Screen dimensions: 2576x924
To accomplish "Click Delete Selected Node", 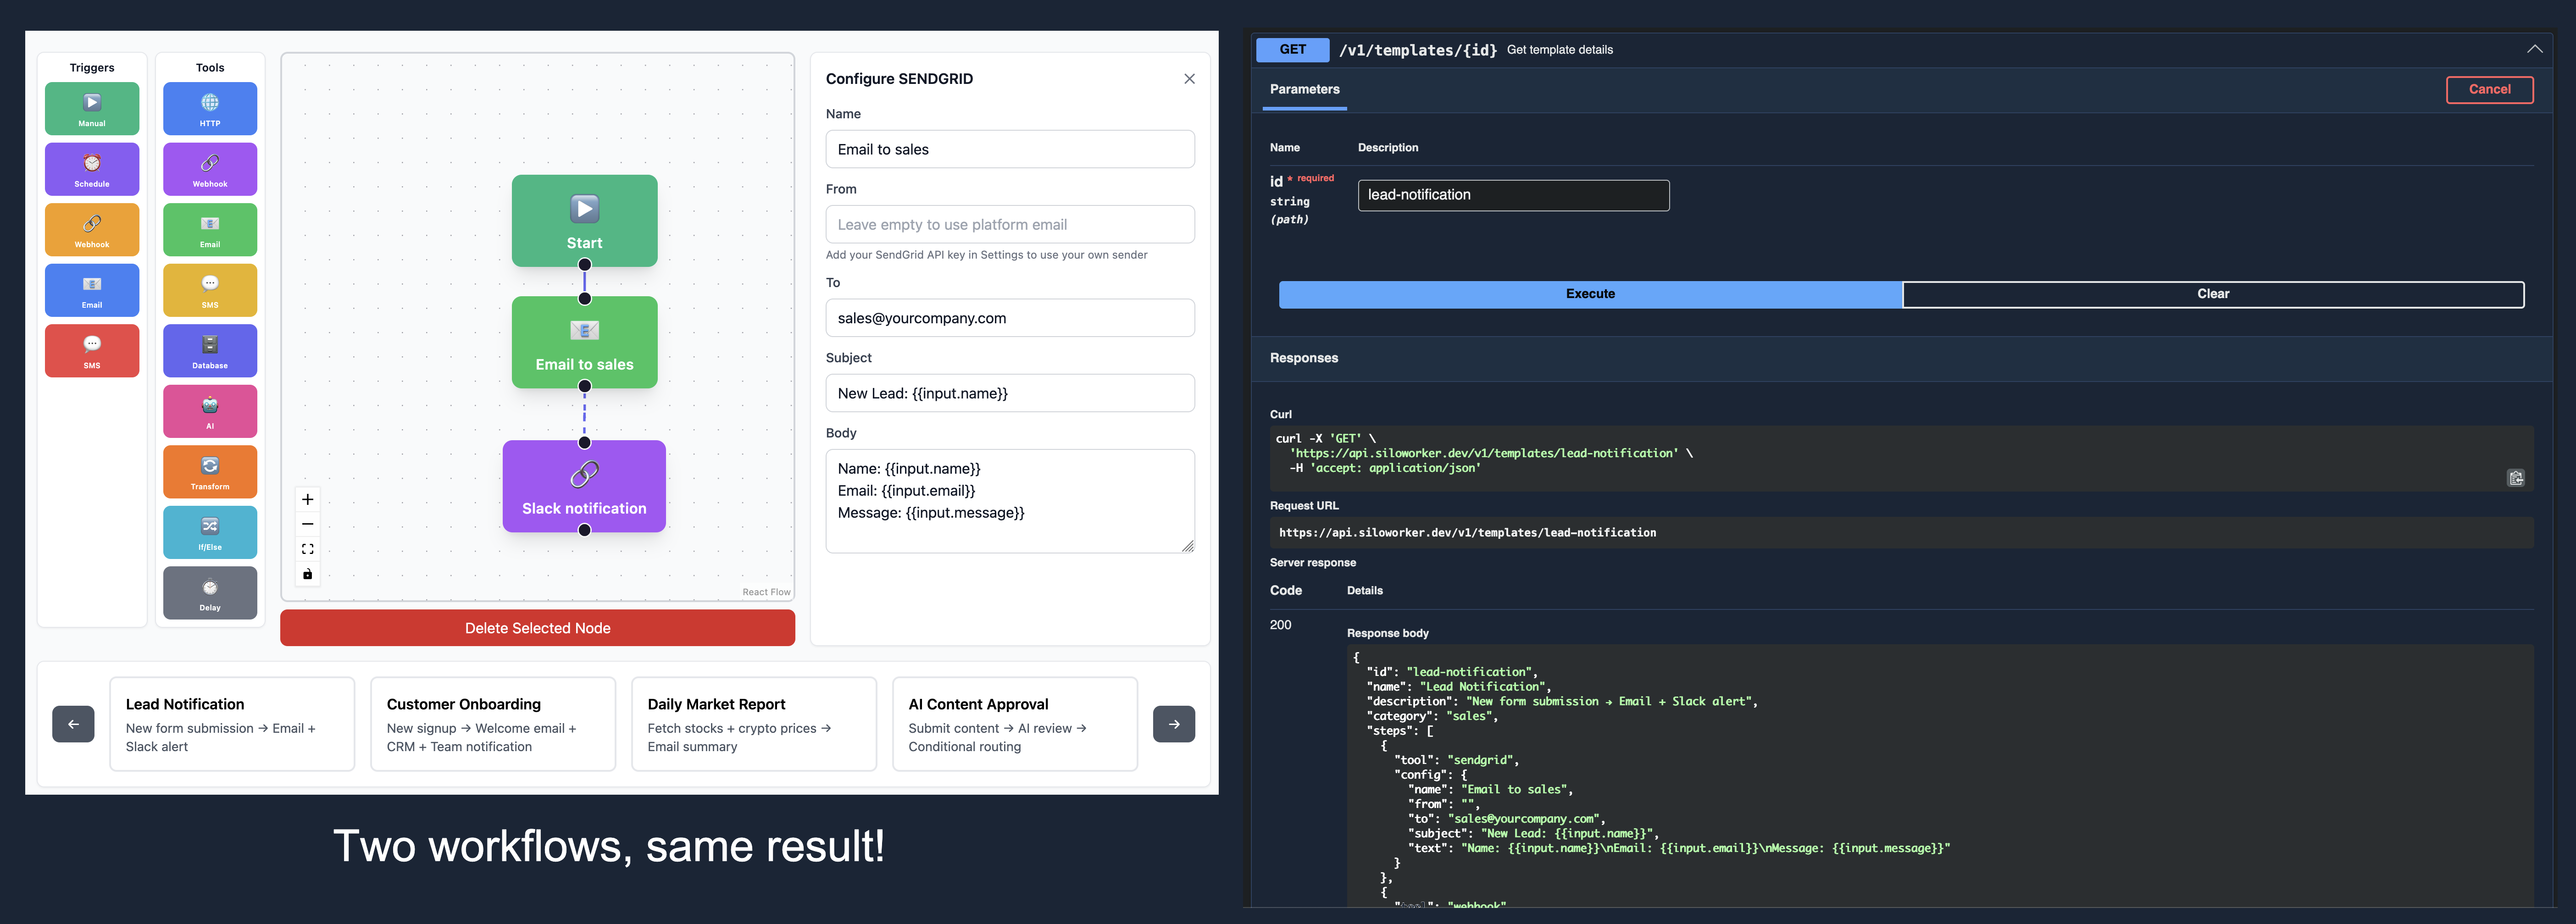I will (537, 628).
